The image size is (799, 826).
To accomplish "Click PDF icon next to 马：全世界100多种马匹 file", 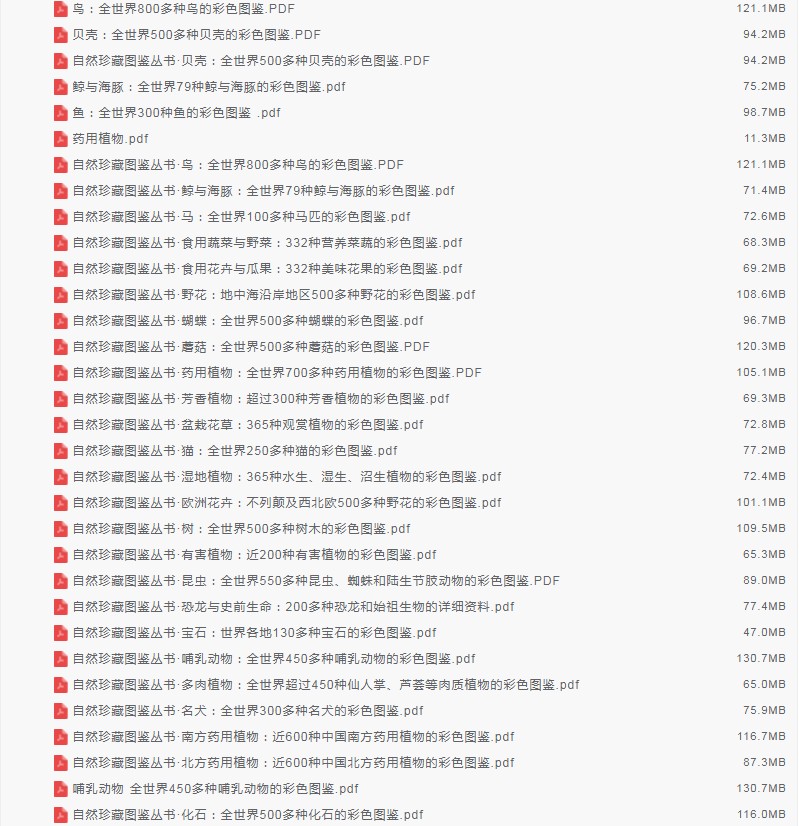I will [x=61, y=217].
